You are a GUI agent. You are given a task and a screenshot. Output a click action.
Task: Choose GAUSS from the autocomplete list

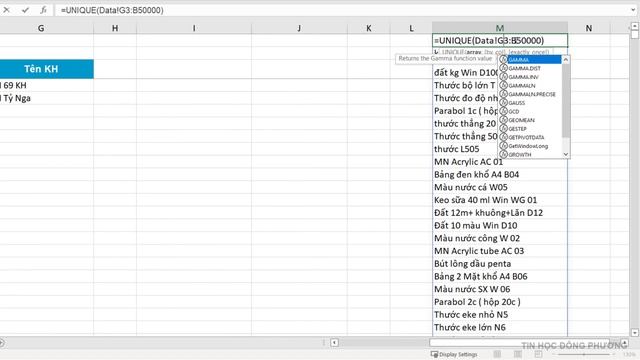530,103
